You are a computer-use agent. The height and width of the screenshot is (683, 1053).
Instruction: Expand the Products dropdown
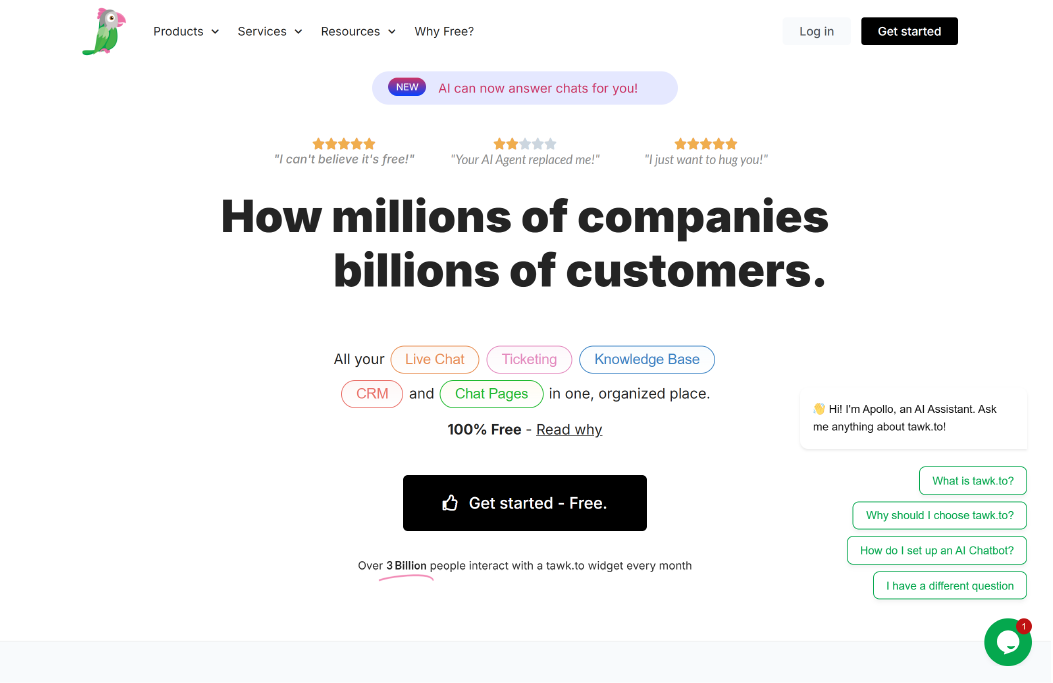pos(185,31)
